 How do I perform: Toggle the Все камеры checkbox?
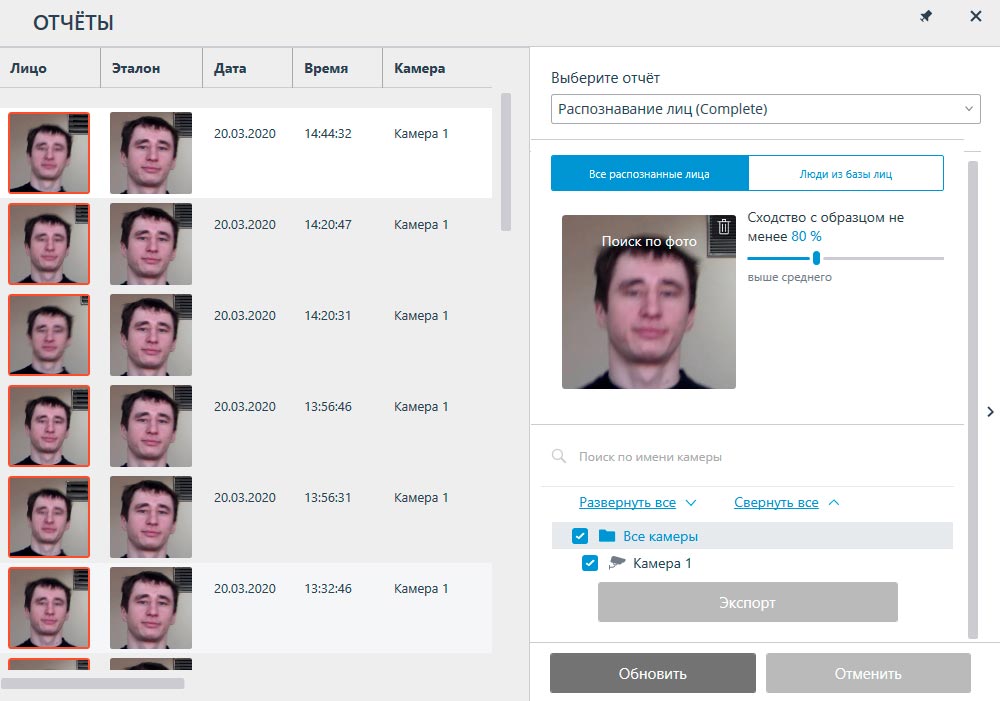(580, 536)
